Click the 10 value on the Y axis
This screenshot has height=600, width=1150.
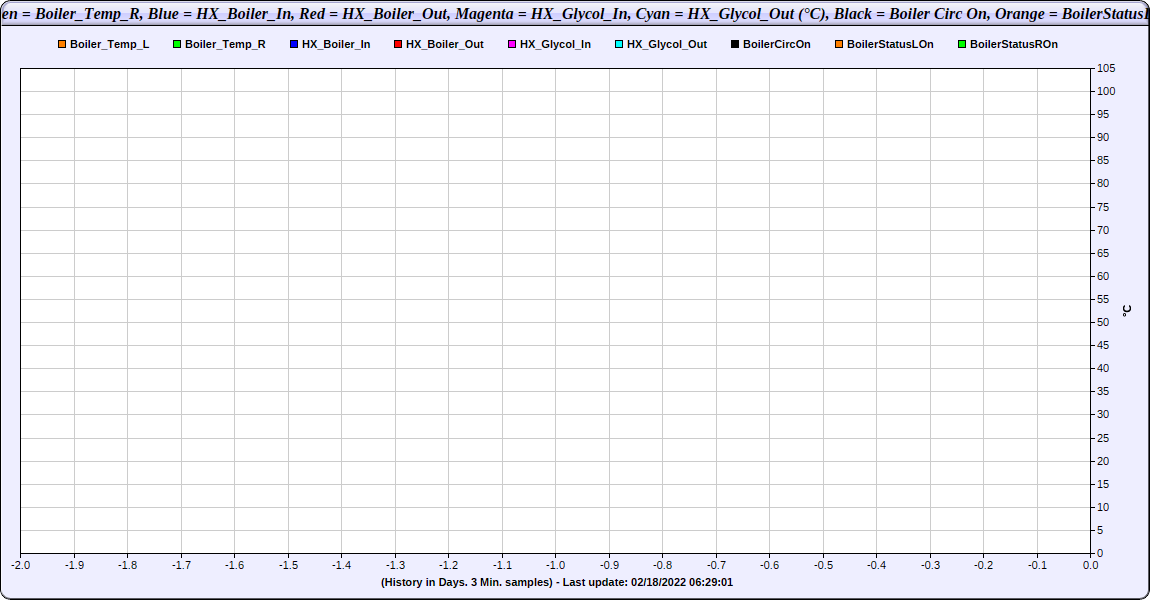pyautogui.click(x=1103, y=507)
